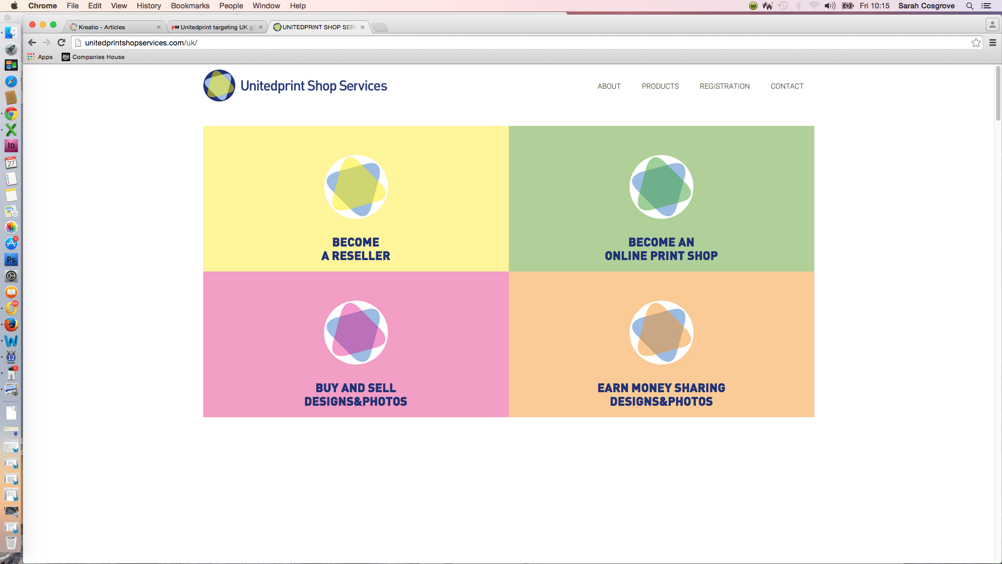
Task: Click the Chrome icon in the dock
Action: click(x=11, y=114)
